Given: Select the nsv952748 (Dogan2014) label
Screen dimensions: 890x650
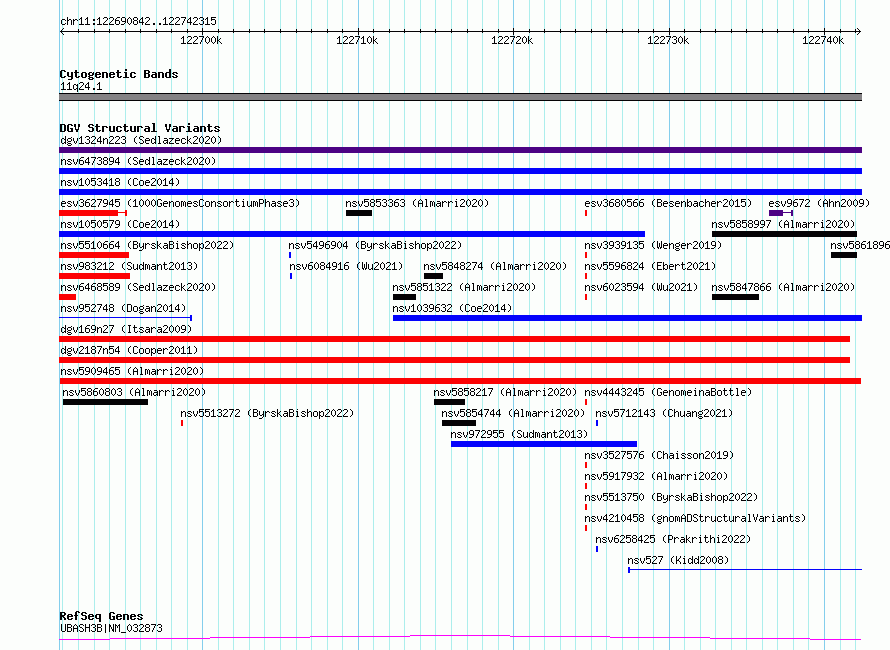Looking at the screenshot, I should (123, 308).
